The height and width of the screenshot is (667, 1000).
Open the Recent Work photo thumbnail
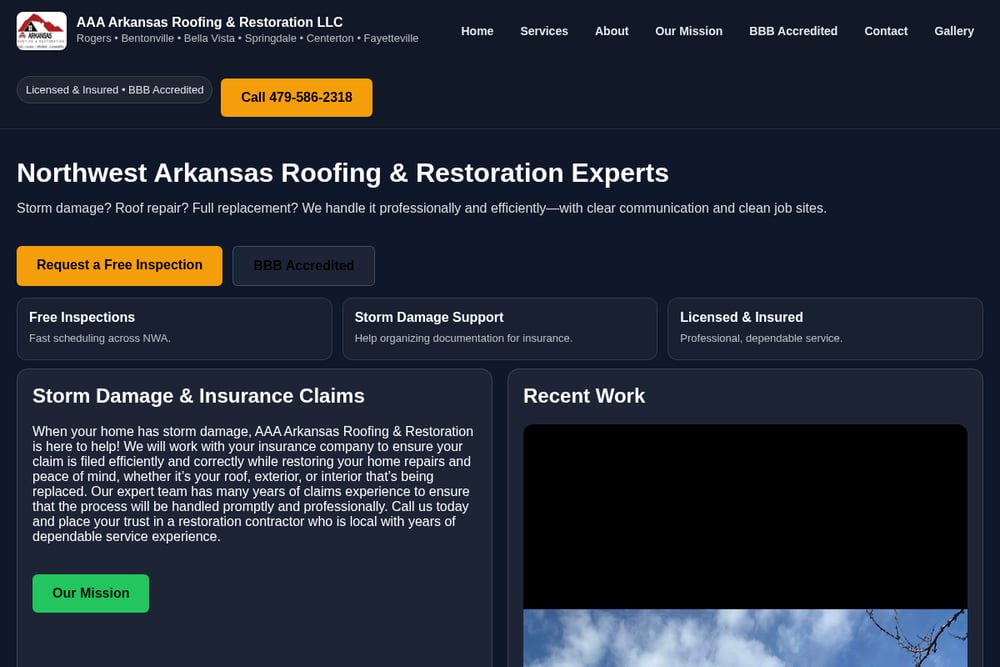[745, 545]
